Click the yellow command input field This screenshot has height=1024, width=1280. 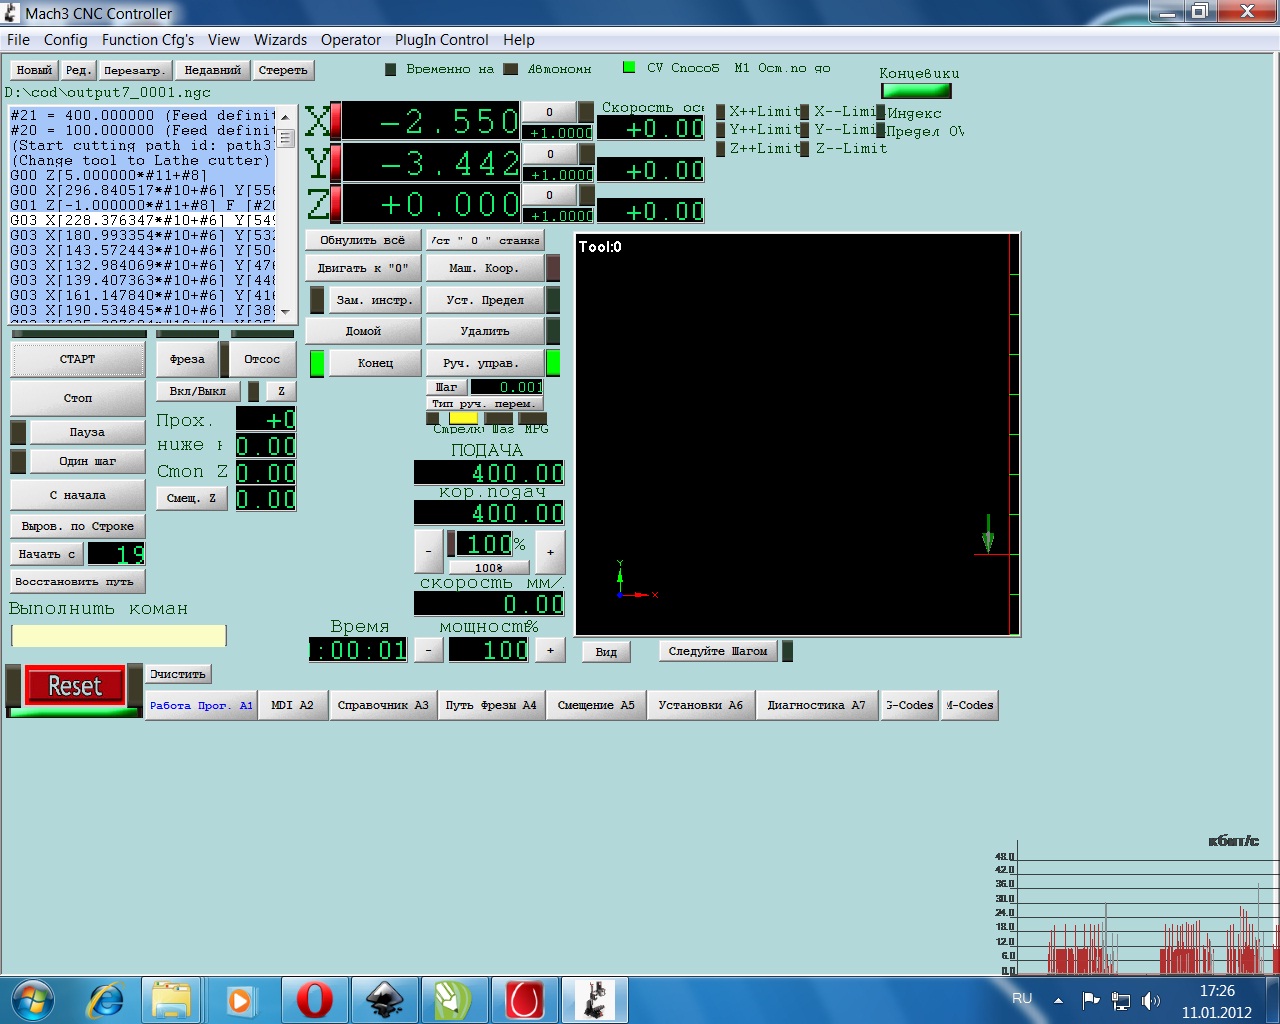pos(118,636)
